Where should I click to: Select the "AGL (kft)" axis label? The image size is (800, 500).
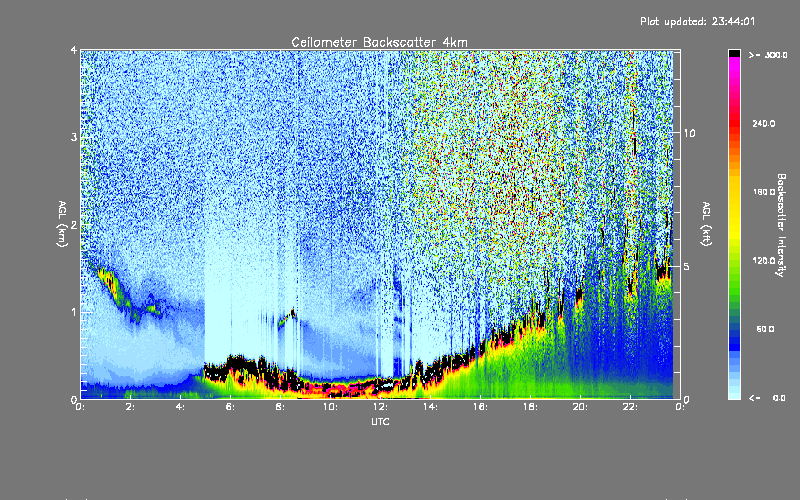tap(706, 223)
